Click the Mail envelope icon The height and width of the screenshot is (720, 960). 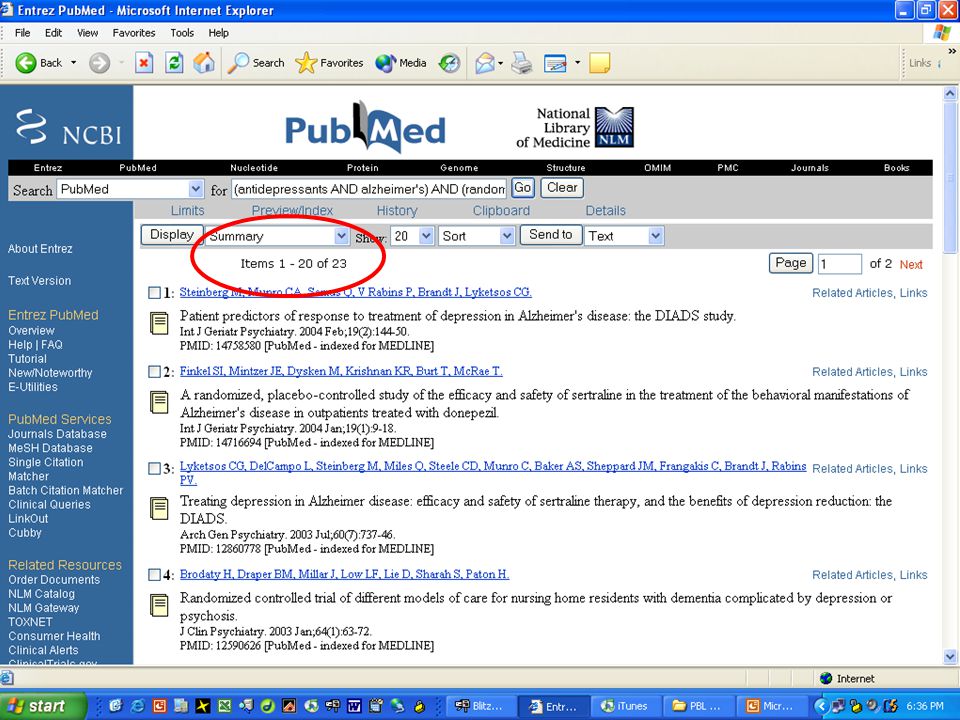484,62
